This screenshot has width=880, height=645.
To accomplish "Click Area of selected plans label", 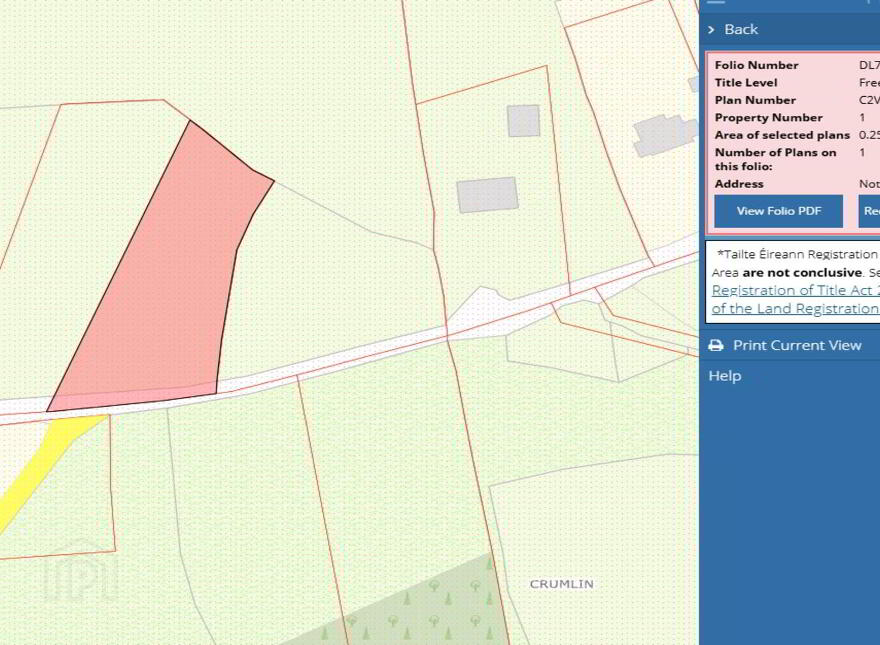I will coord(782,135).
